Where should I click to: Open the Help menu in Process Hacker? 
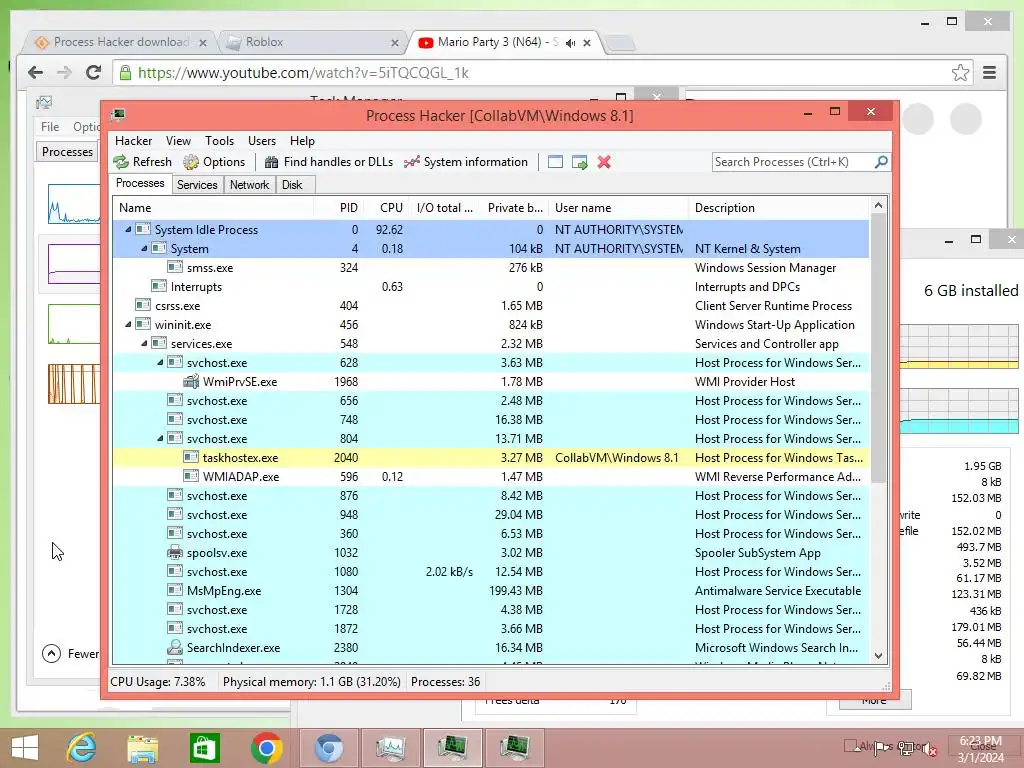click(302, 141)
